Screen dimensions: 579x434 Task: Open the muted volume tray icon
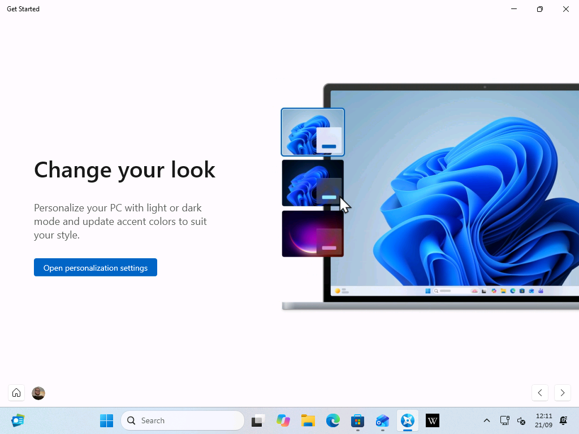pos(521,420)
